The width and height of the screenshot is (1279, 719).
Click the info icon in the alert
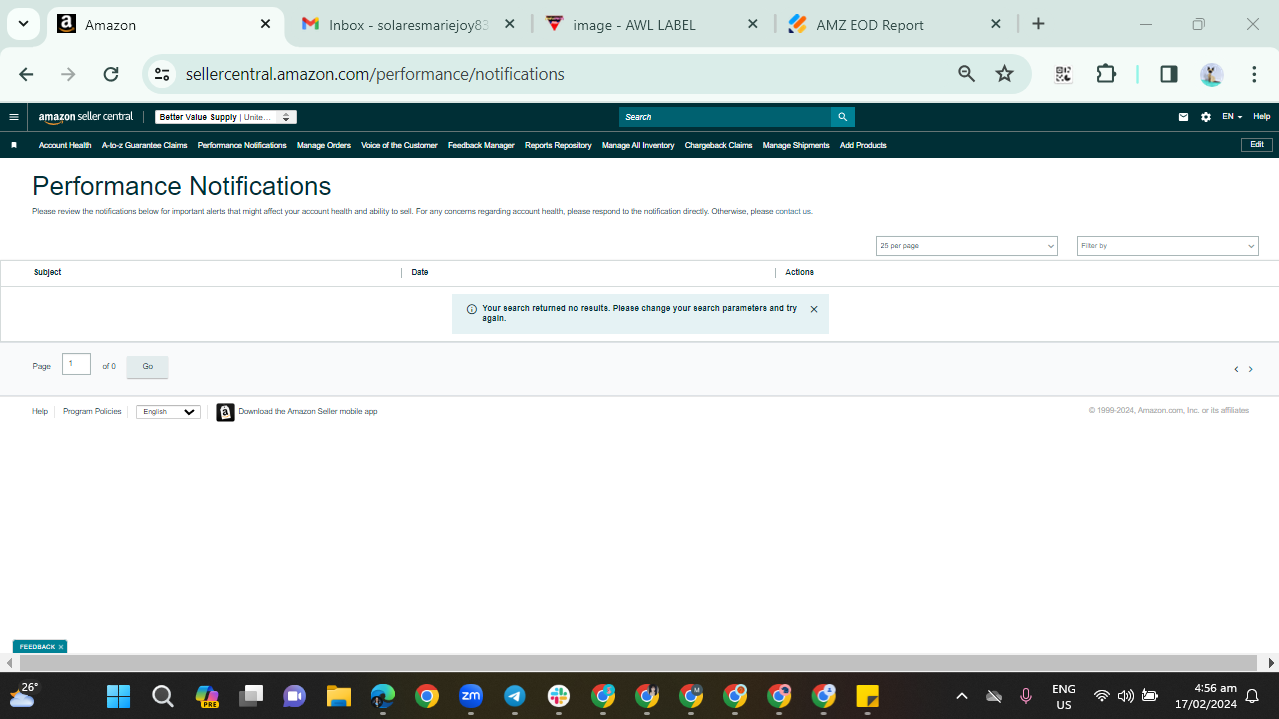472,309
